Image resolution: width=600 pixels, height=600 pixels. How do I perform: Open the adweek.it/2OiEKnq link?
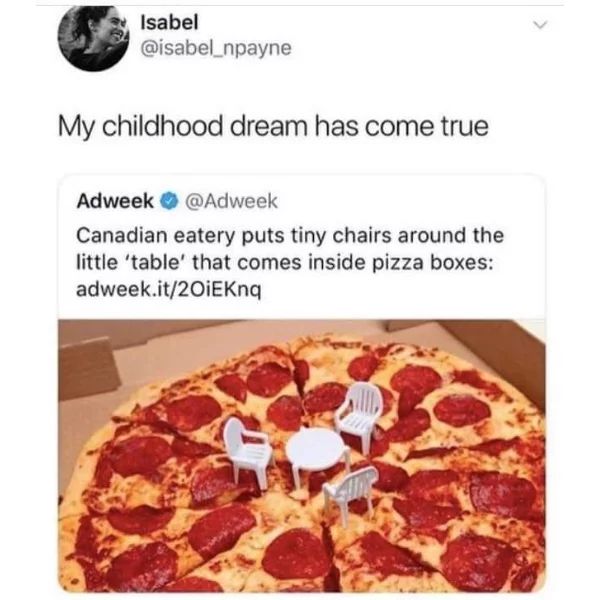tap(169, 290)
